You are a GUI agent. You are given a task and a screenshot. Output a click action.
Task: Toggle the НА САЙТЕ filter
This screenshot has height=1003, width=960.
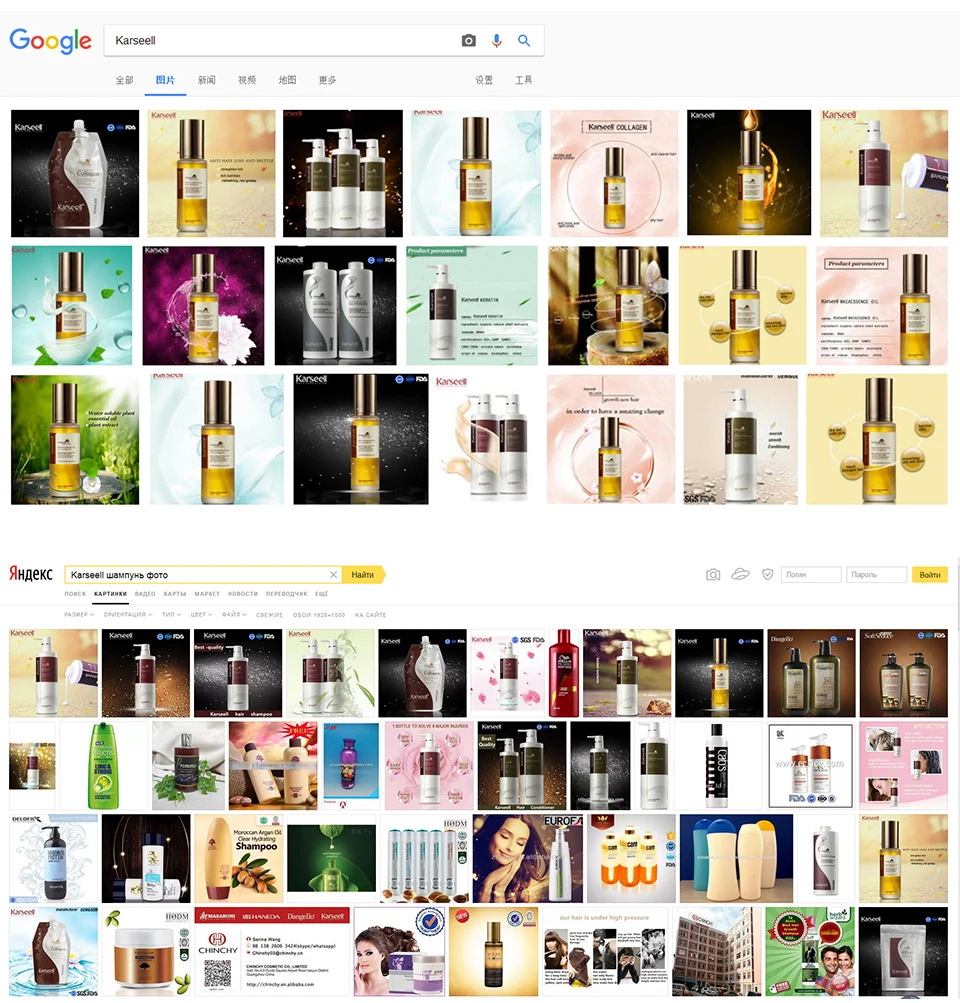coord(370,615)
